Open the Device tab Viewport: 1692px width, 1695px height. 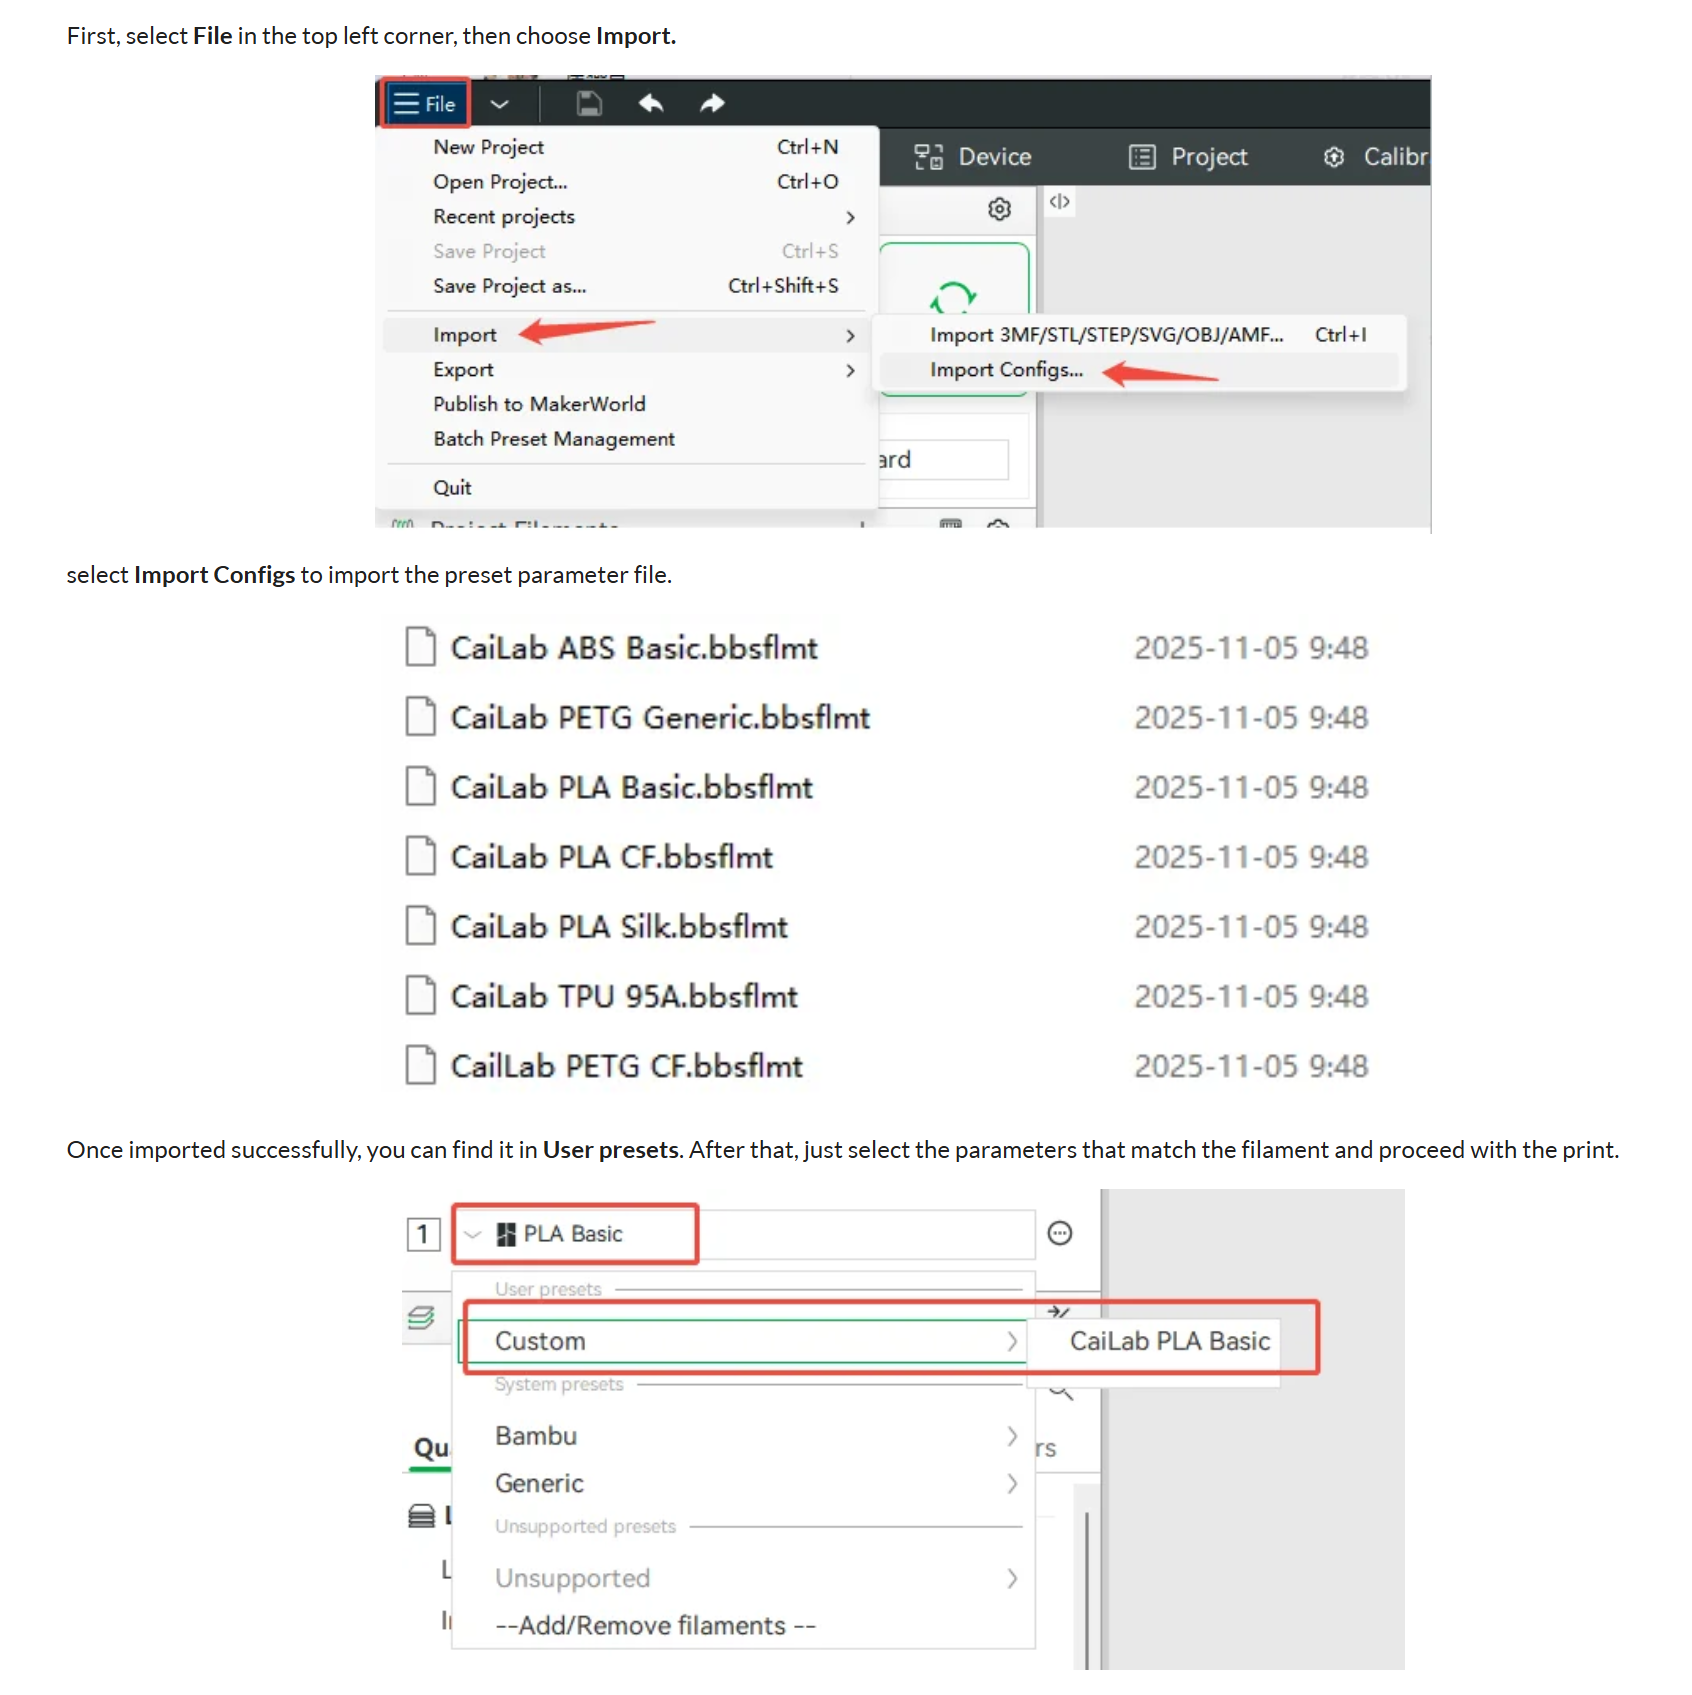click(973, 157)
